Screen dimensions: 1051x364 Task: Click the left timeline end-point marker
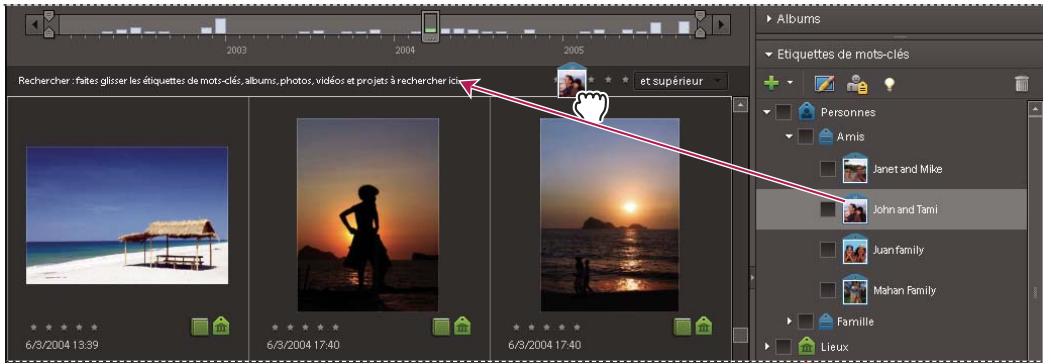(x=48, y=24)
